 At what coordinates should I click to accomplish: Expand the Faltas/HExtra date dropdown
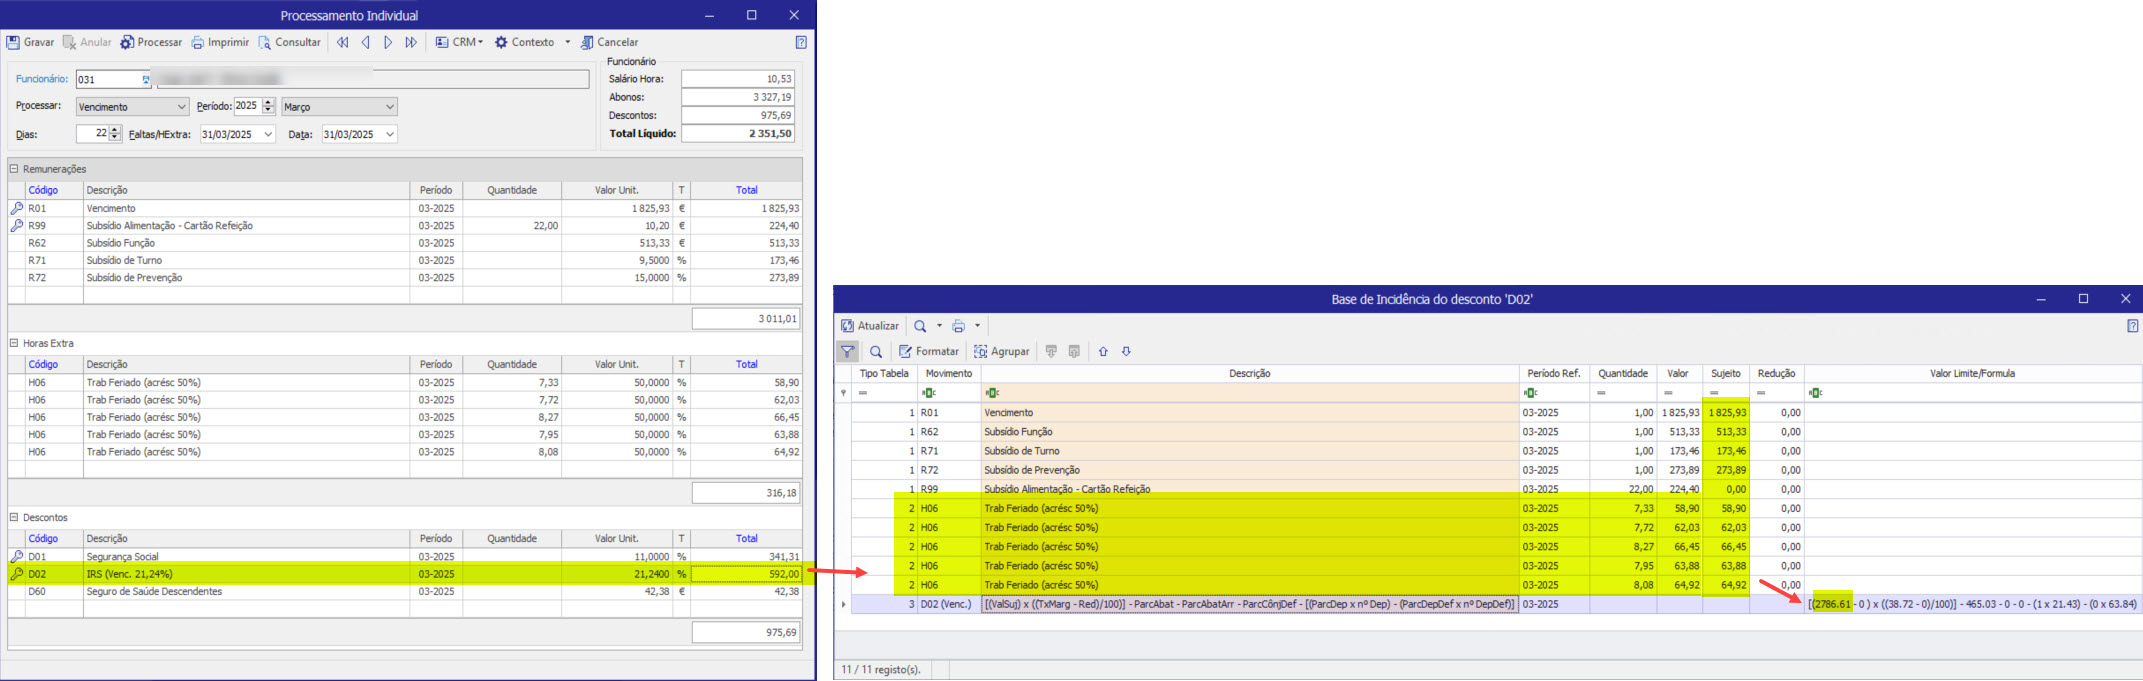(268, 134)
